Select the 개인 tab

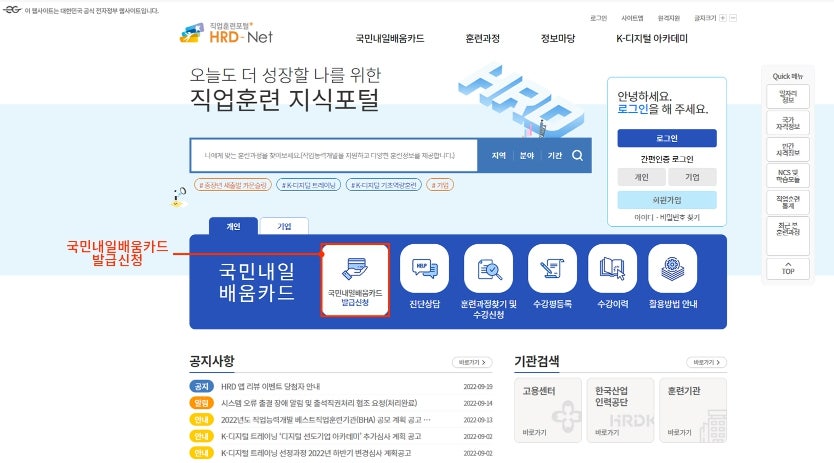(233, 226)
